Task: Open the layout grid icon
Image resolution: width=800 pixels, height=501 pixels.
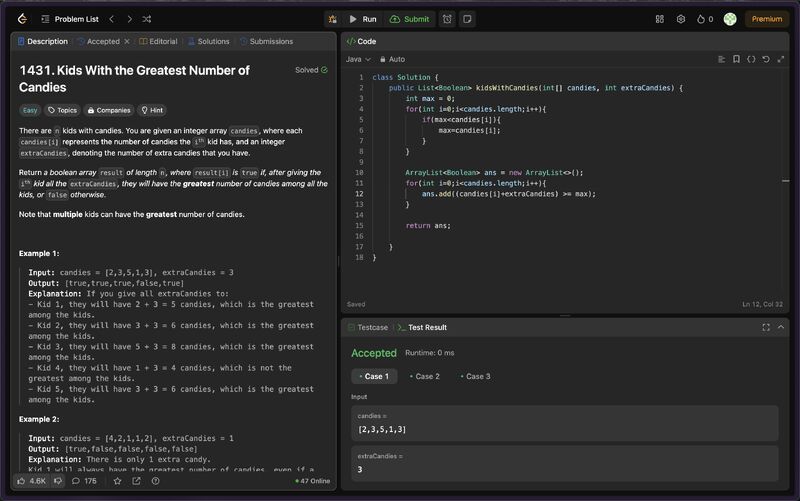Action: [659, 19]
